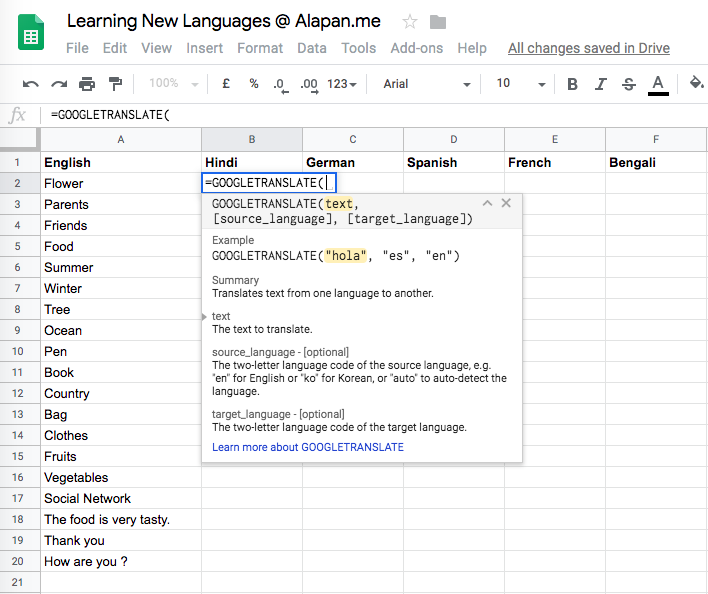Screen dimensions: 708x594
Task: Select the 'Hindi' header cell
Action: click(252, 162)
